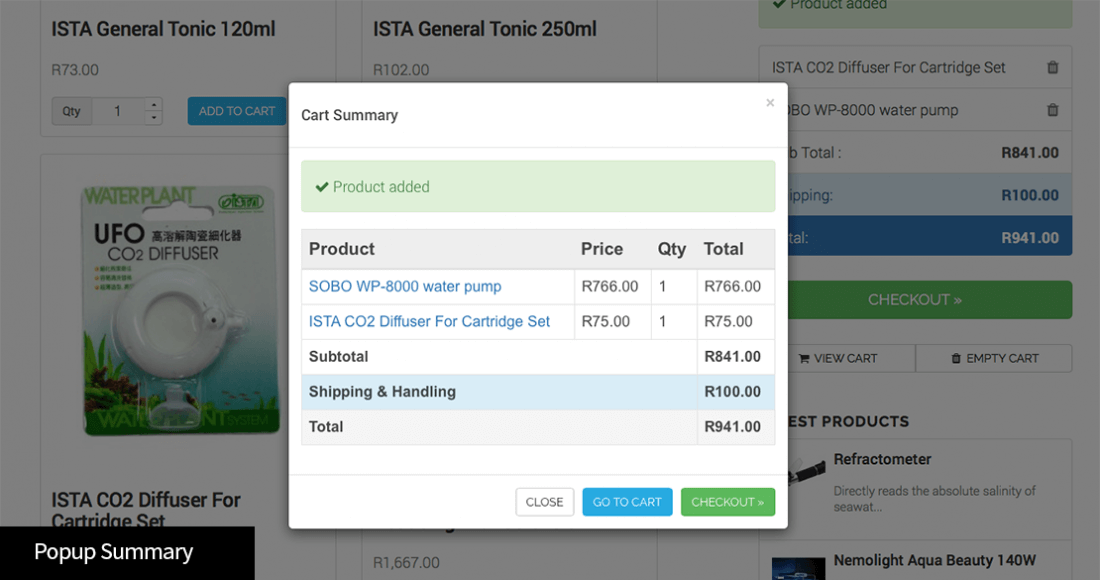Select Nemolight Aqua Beauty 140W product link
Screen dimensions: 1100x580
934,560
